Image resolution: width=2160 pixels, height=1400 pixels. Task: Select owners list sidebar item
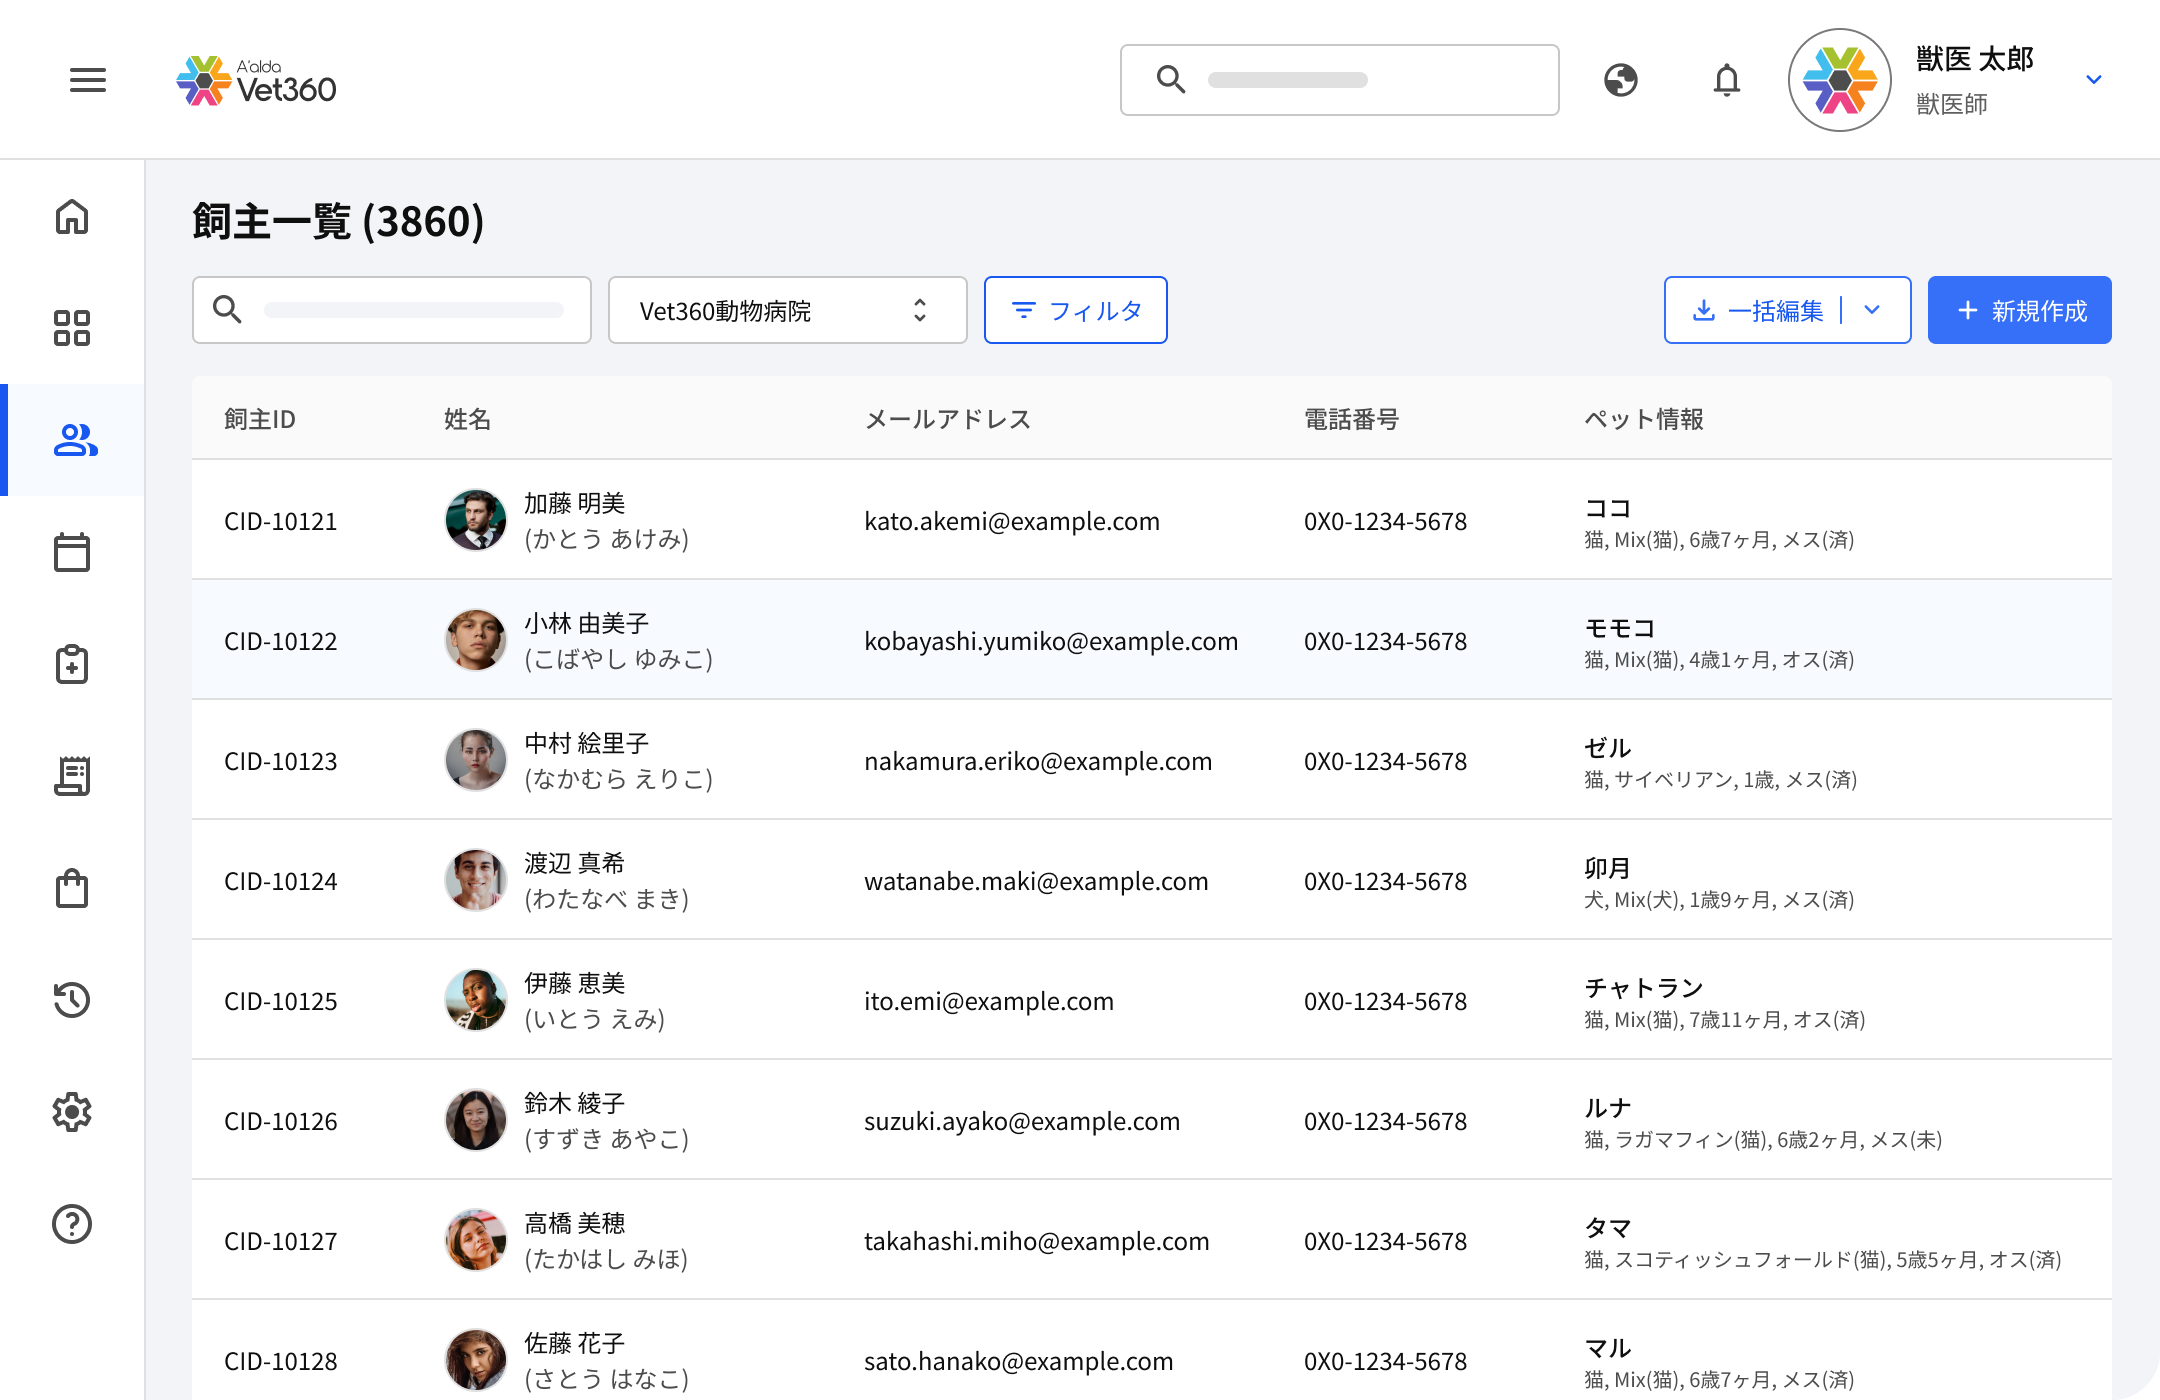coord(74,440)
